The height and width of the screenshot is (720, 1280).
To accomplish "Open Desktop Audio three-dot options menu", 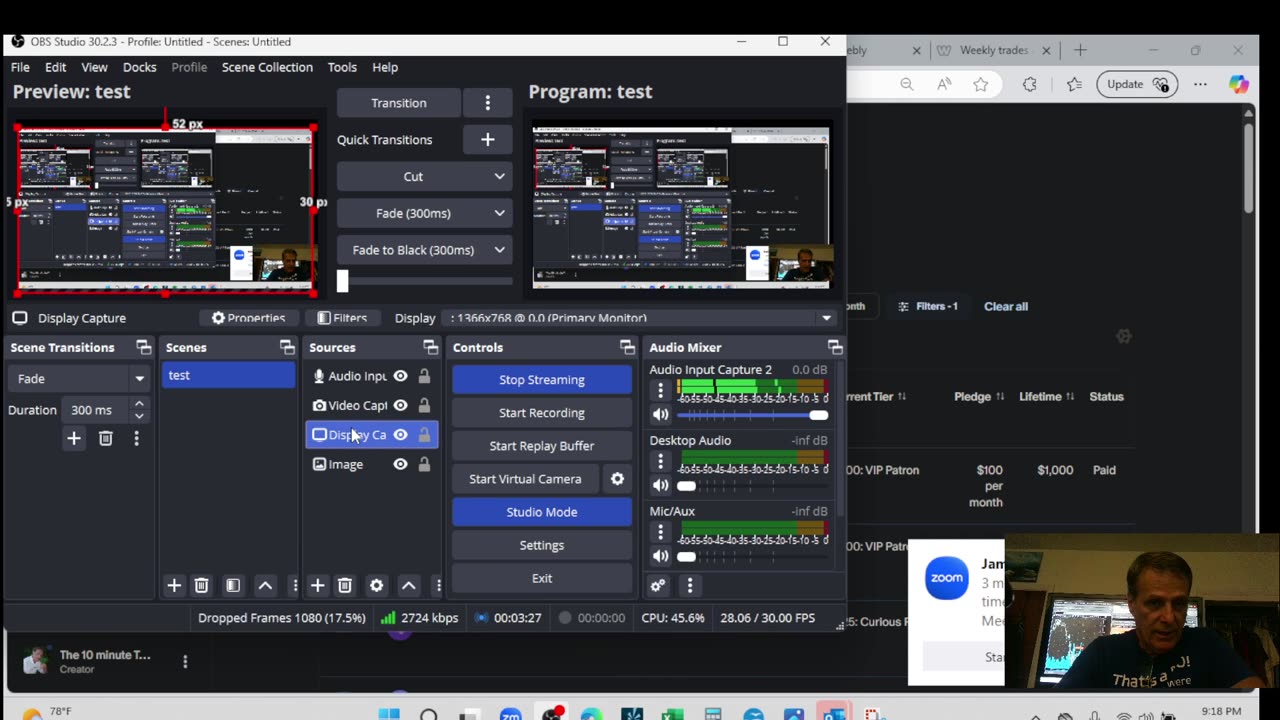I will point(660,461).
